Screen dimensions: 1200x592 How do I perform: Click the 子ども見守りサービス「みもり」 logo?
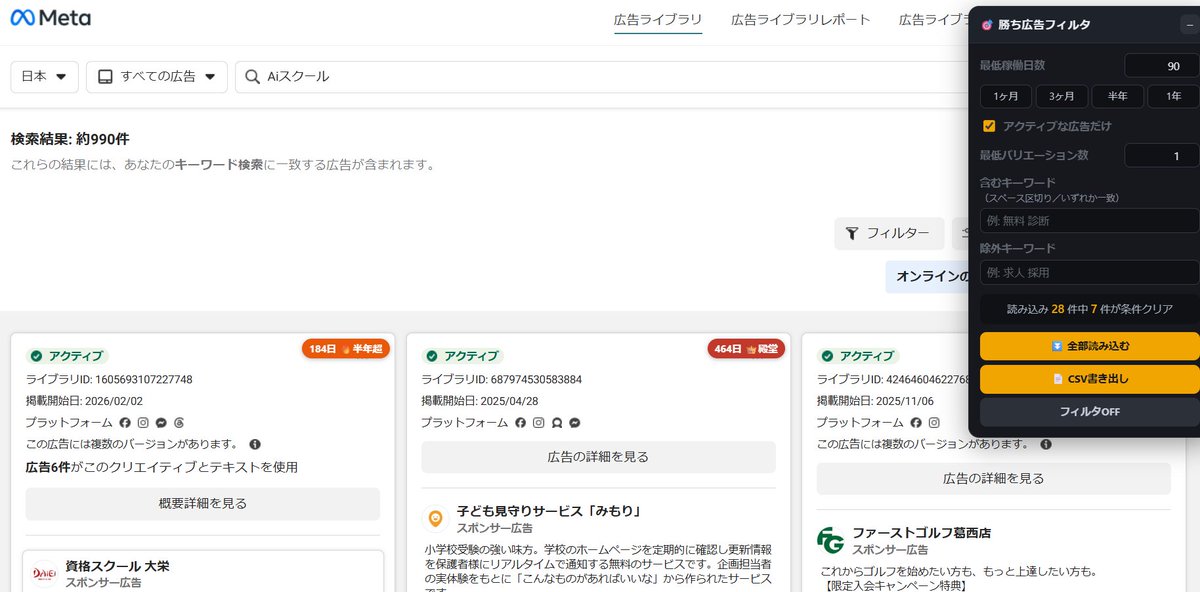click(x=435, y=518)
